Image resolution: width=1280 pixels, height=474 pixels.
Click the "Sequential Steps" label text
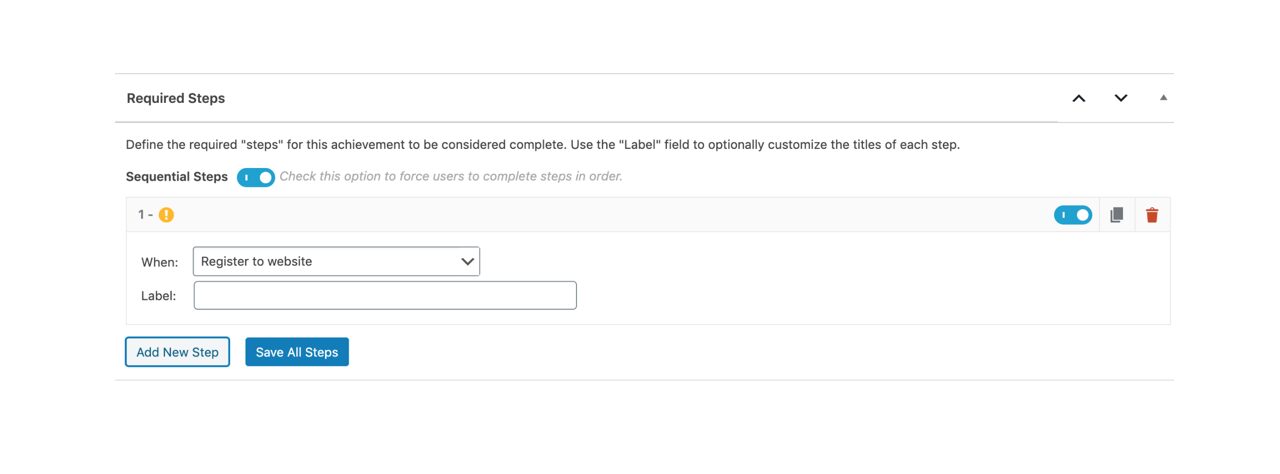coord(177,177)
